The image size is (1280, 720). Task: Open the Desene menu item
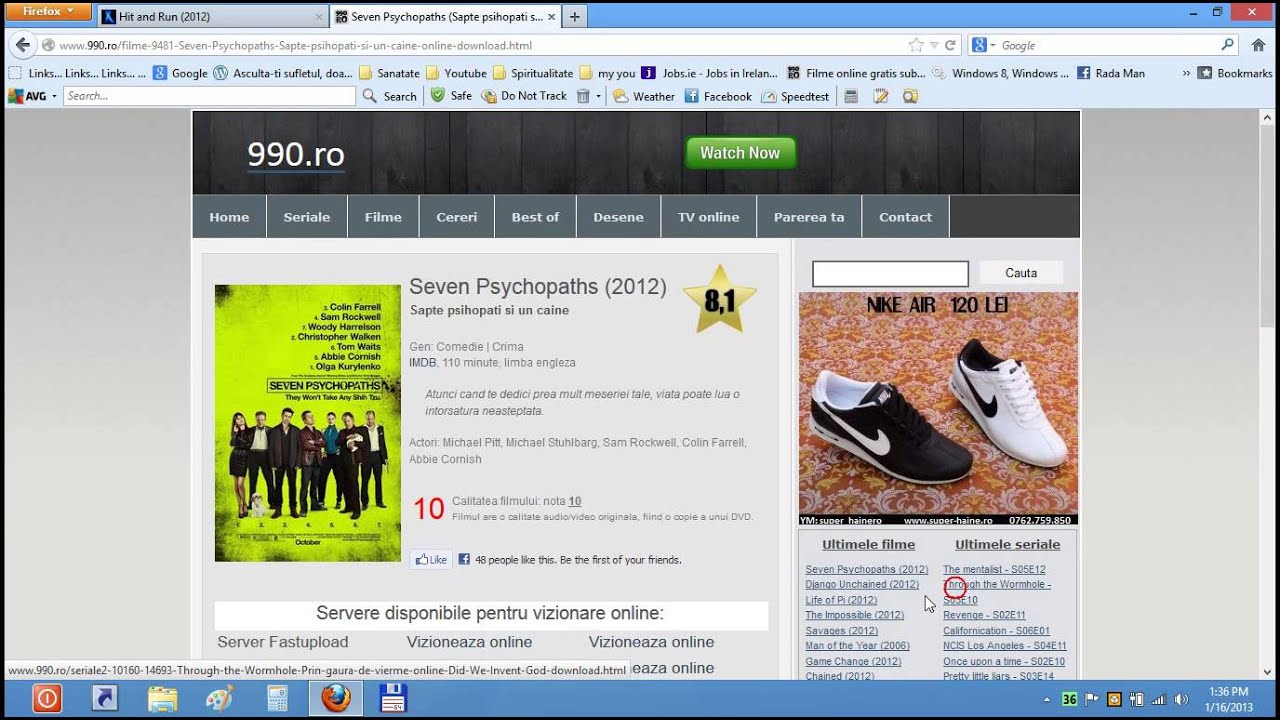coord(618,217)
